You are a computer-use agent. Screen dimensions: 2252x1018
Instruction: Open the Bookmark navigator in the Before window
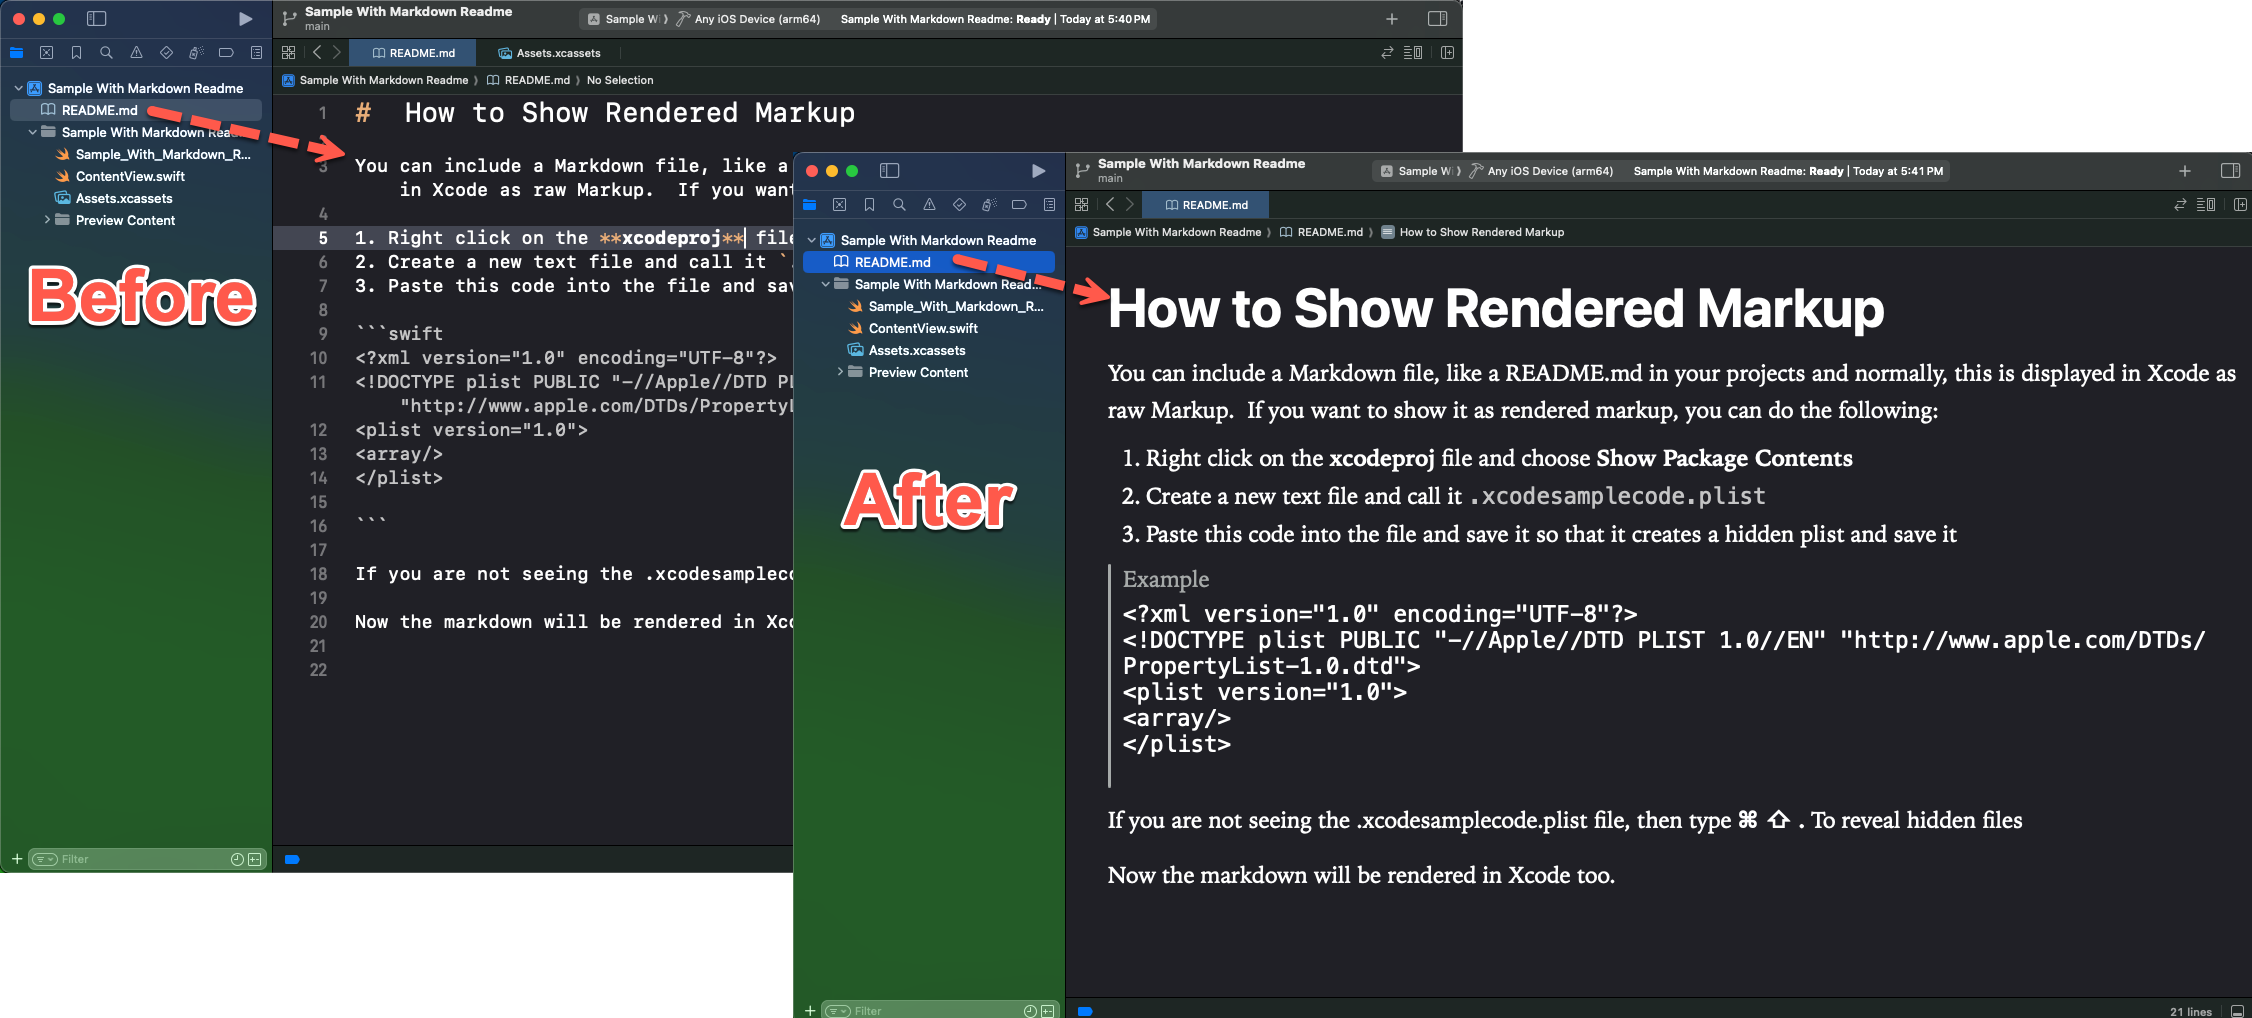tap(76, 53)
